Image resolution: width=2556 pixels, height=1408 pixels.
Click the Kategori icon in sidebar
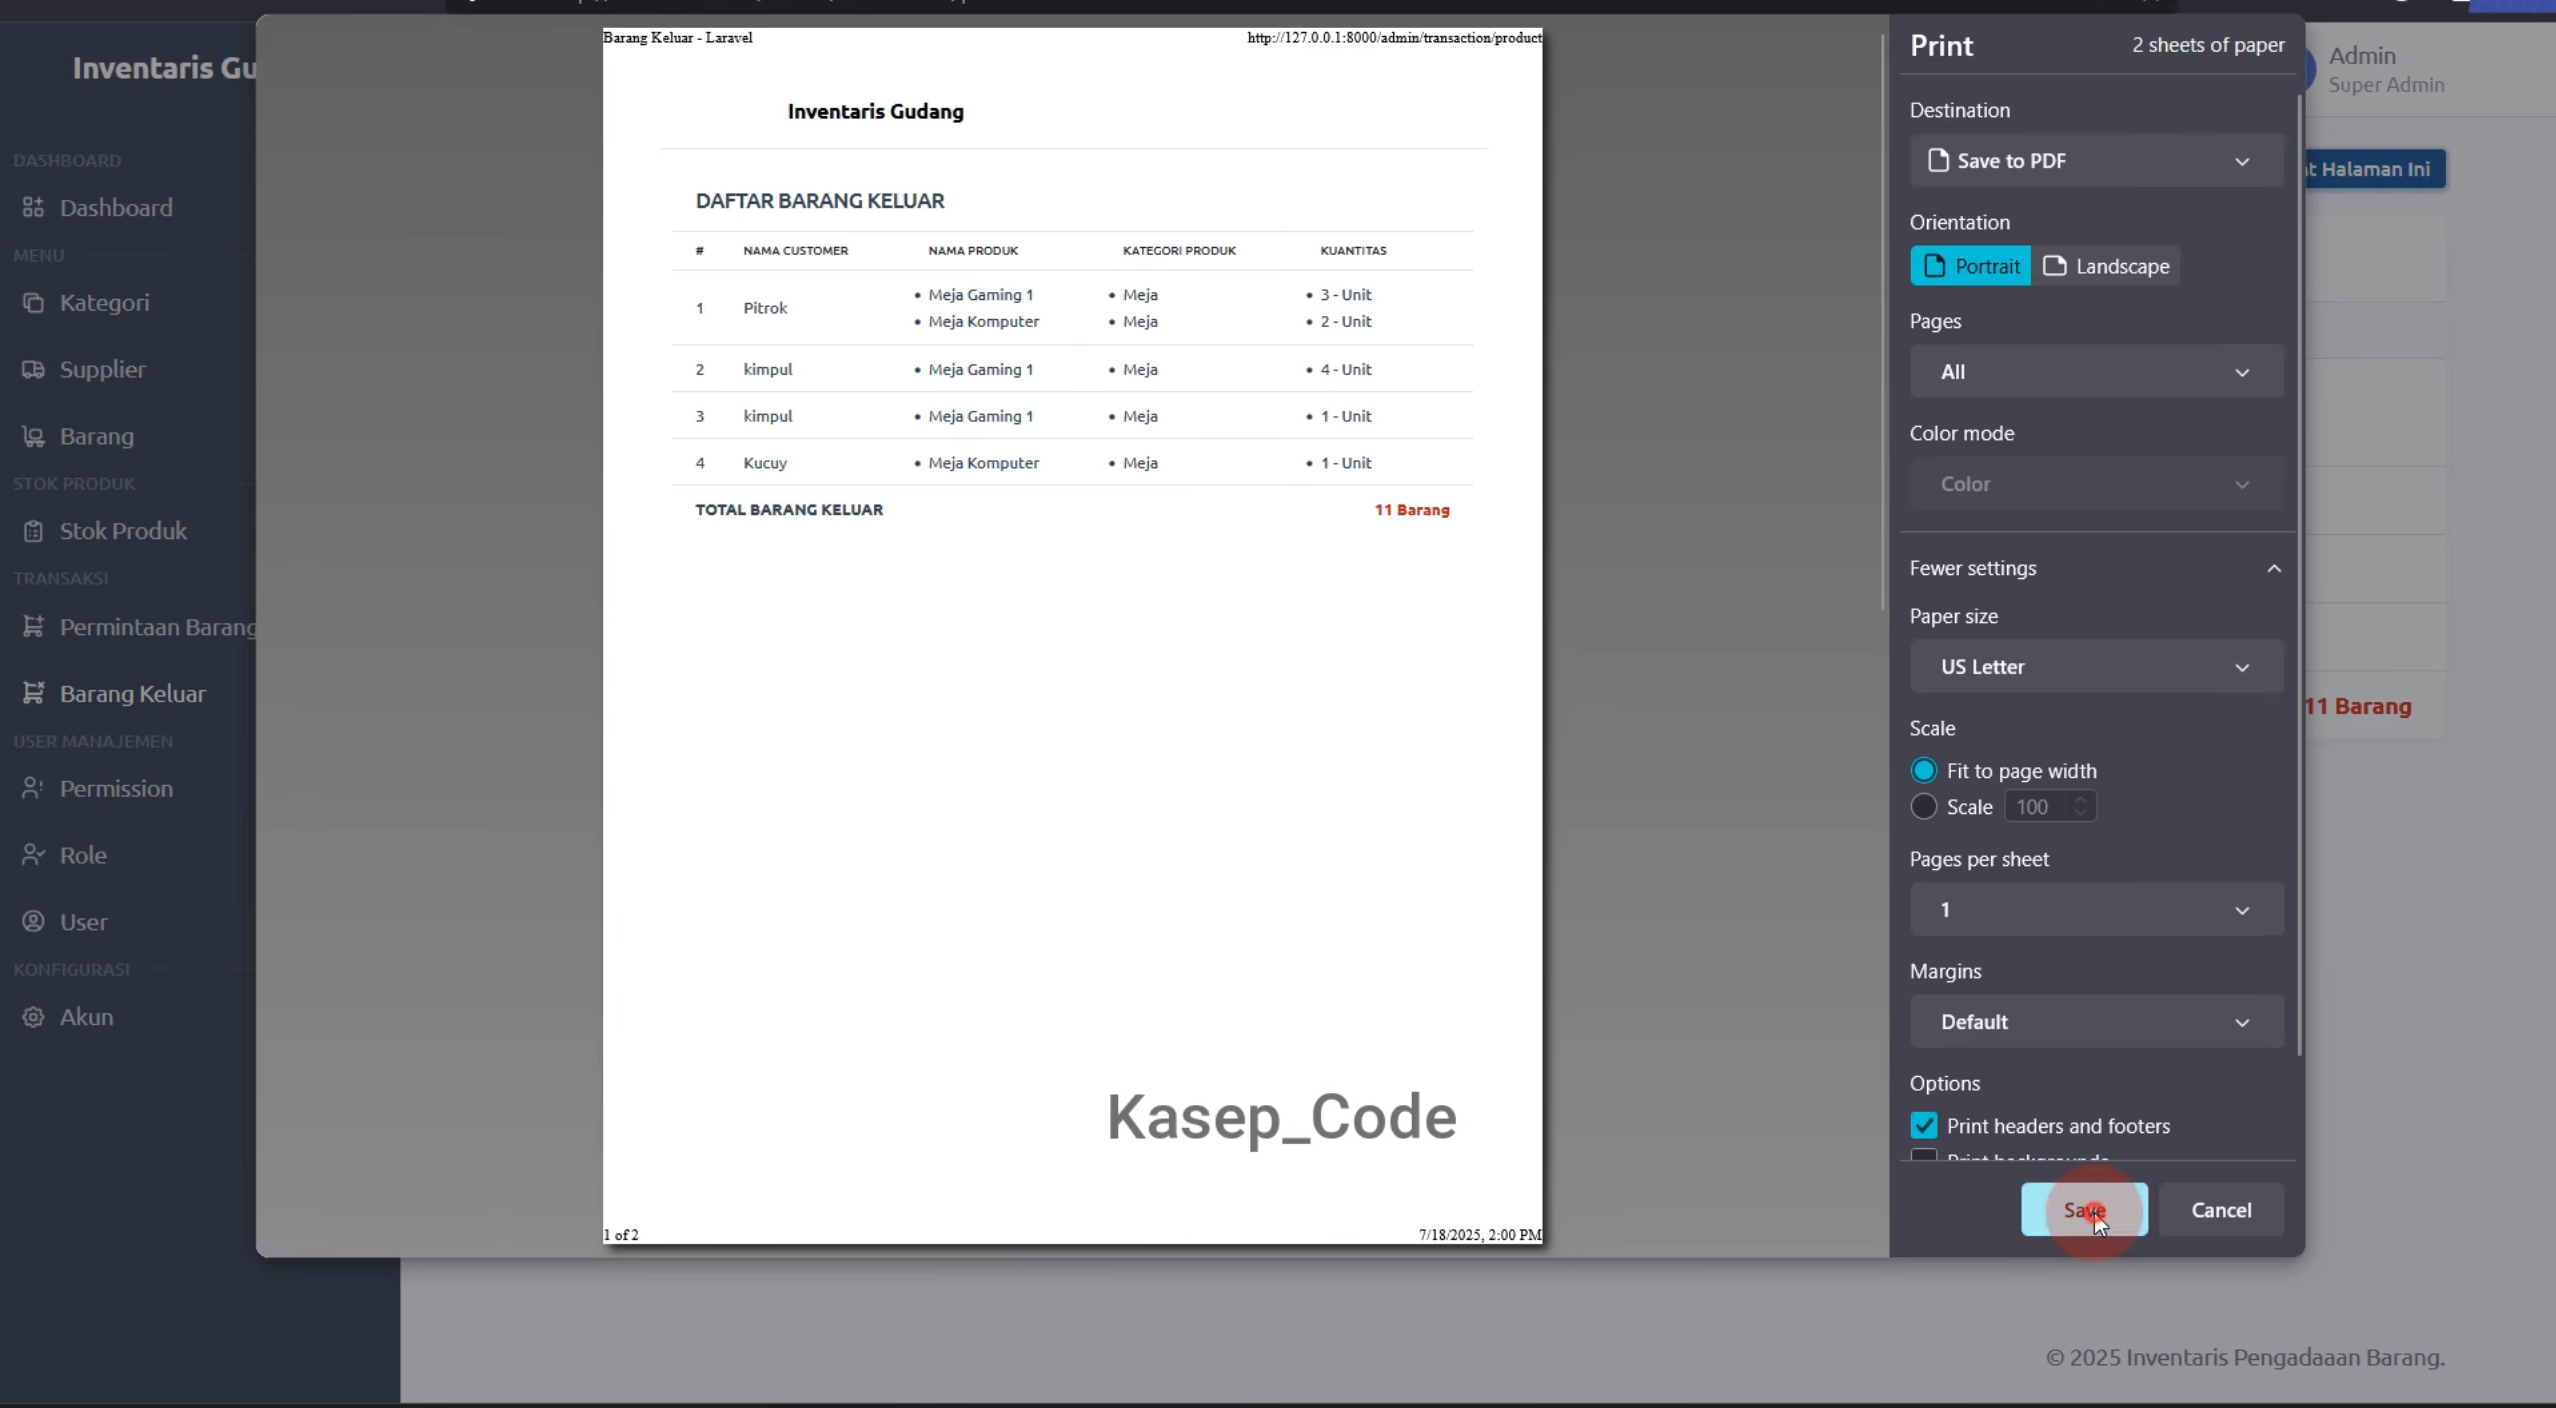pos(33,302)
